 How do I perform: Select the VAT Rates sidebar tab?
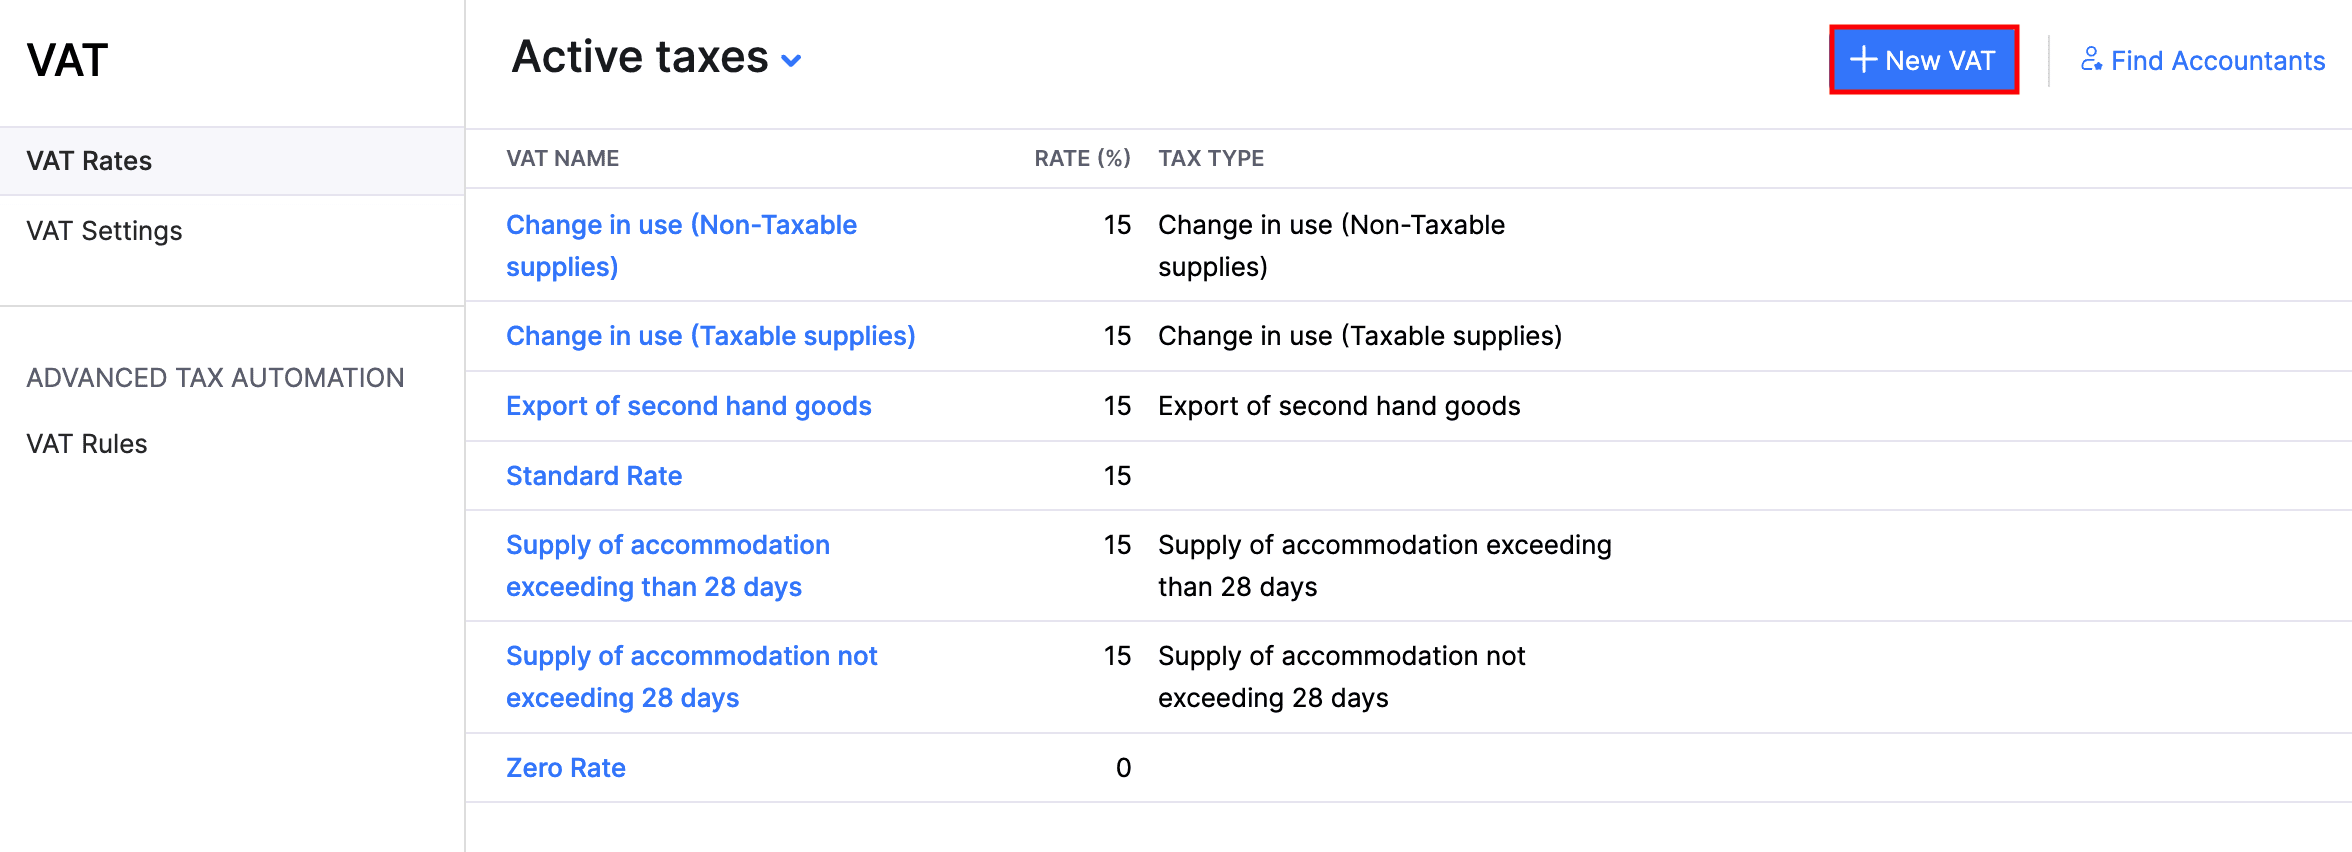pyautogui.click(x=89, y=161)
